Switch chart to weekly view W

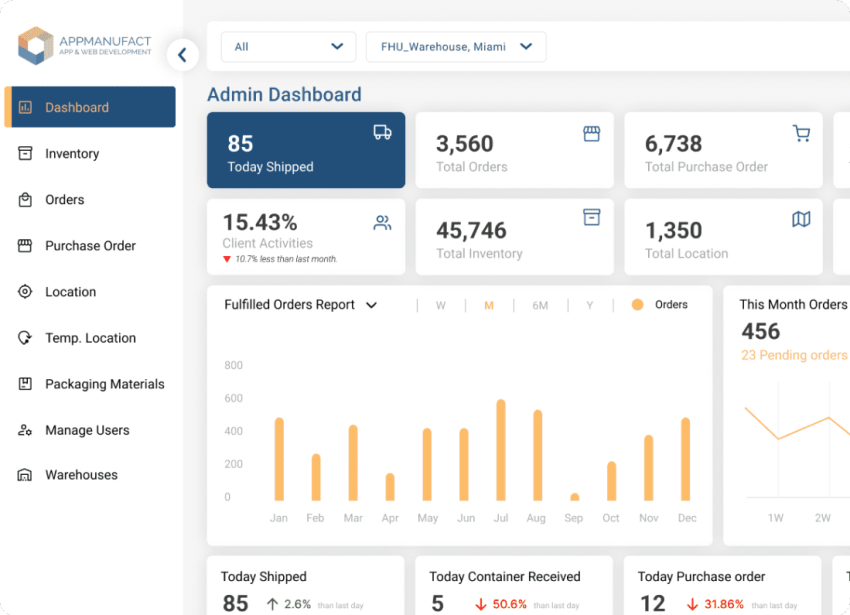click(x=440, y=306)
